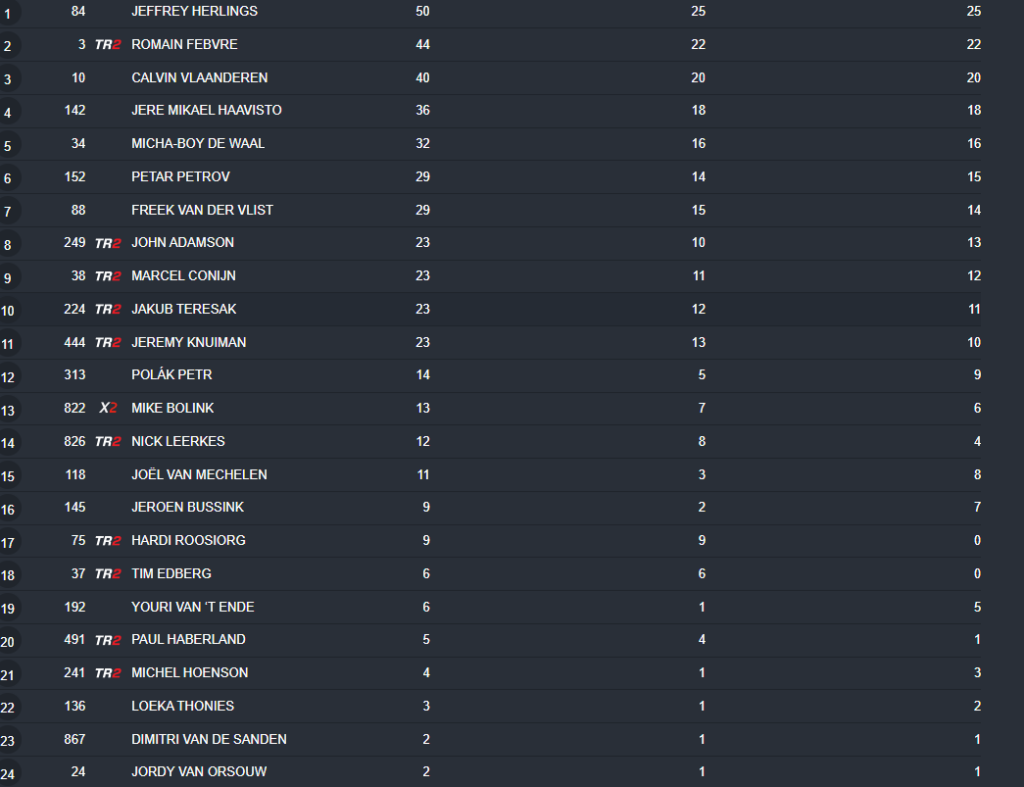Click the TR2 badge by Hardi Roosiorg
Image resolution: width=1024 pixels, height=787 pixels.
pos(108,541)
